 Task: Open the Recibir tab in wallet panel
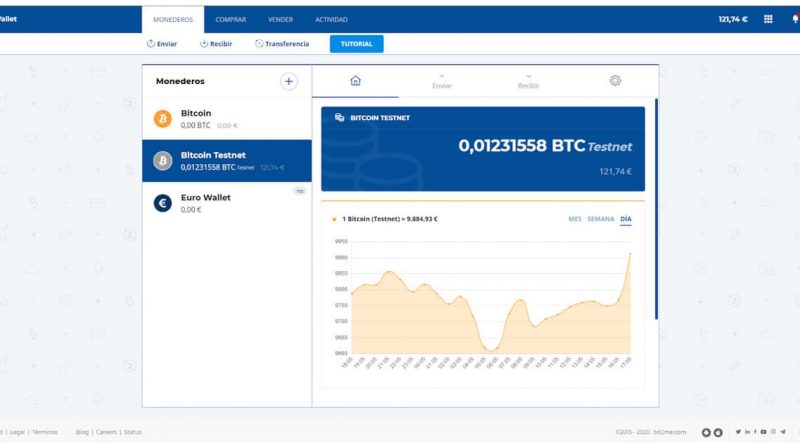tap(528, 82)
